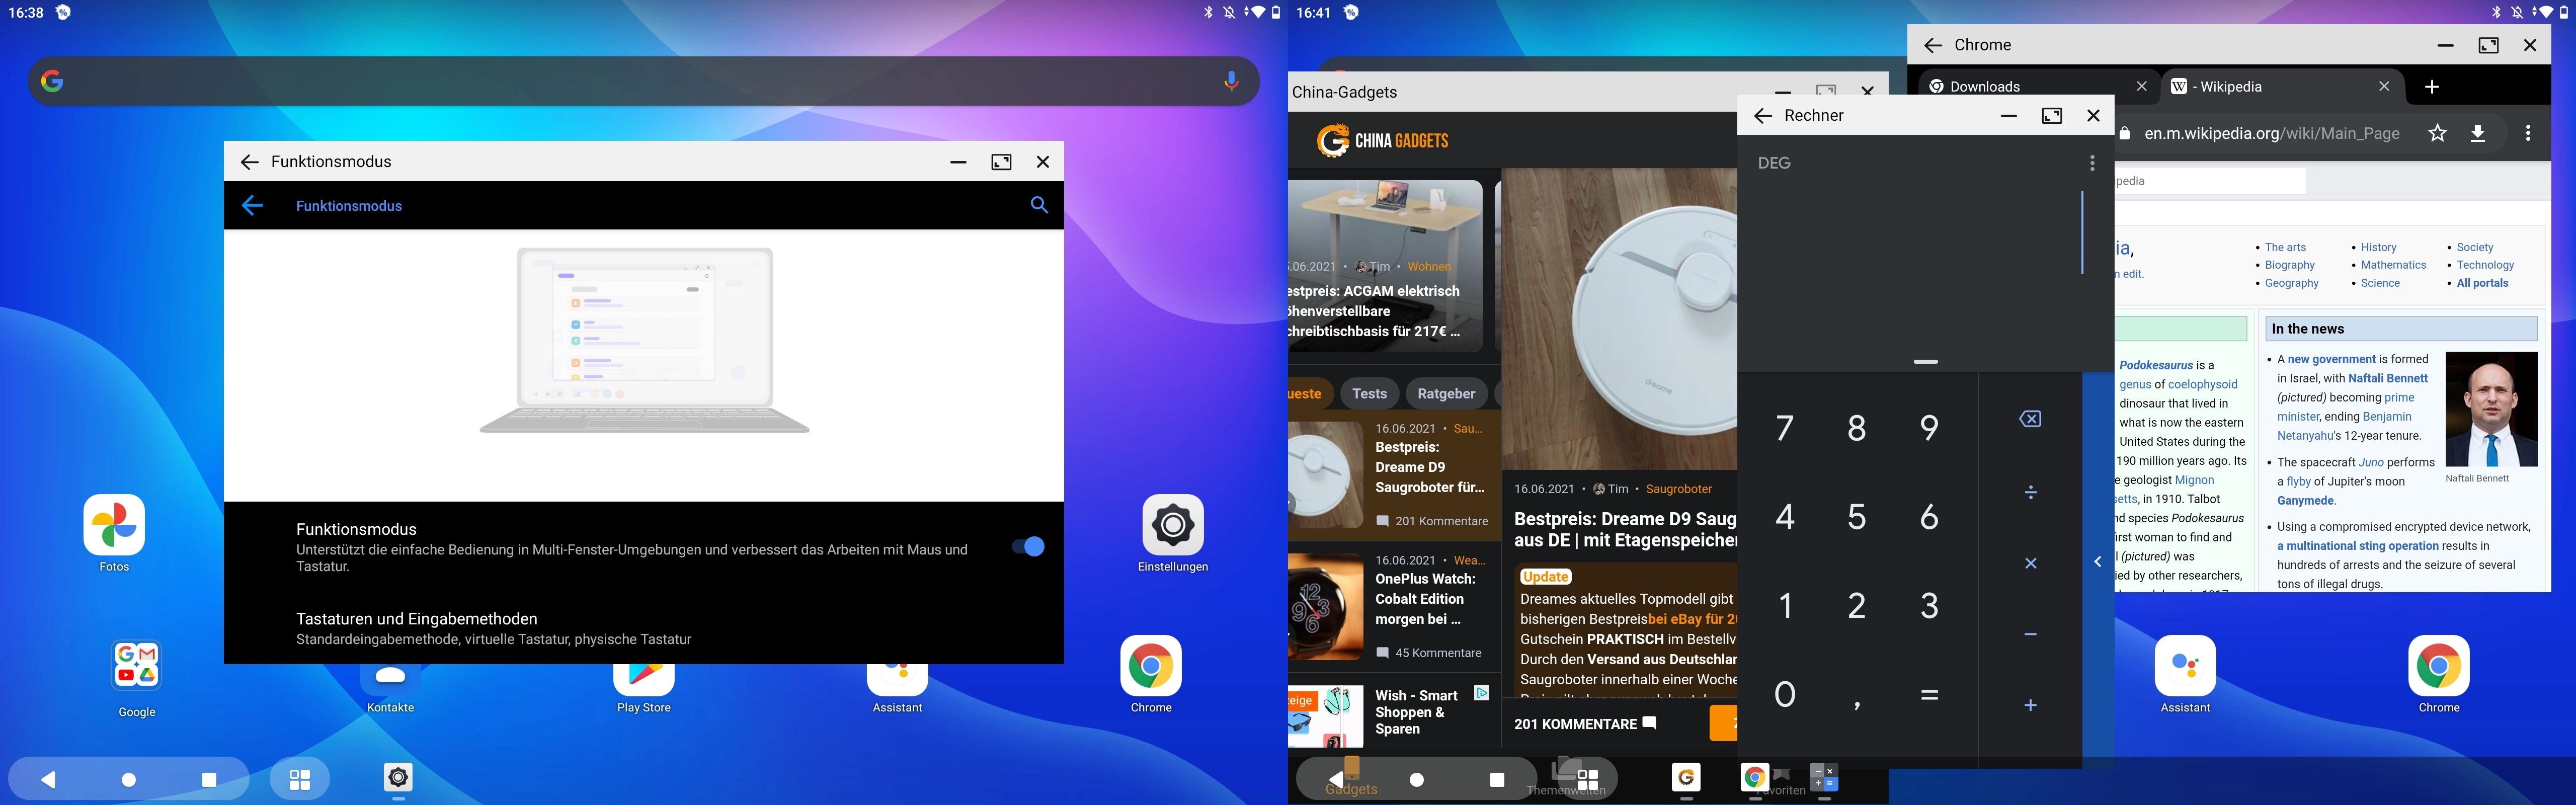The height and width of the screenshot is (805, 2576).
Task: Toggle the Funktionsmodus switch
Action: coord(1028,546)
